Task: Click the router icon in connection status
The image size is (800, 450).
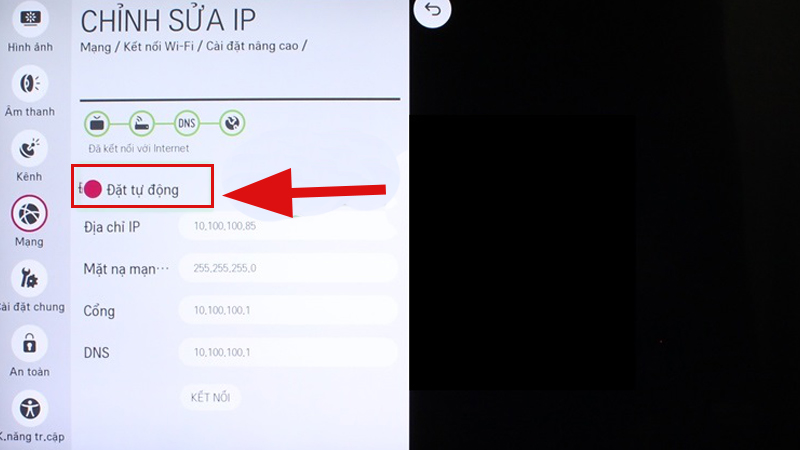Action: [142, 123]
